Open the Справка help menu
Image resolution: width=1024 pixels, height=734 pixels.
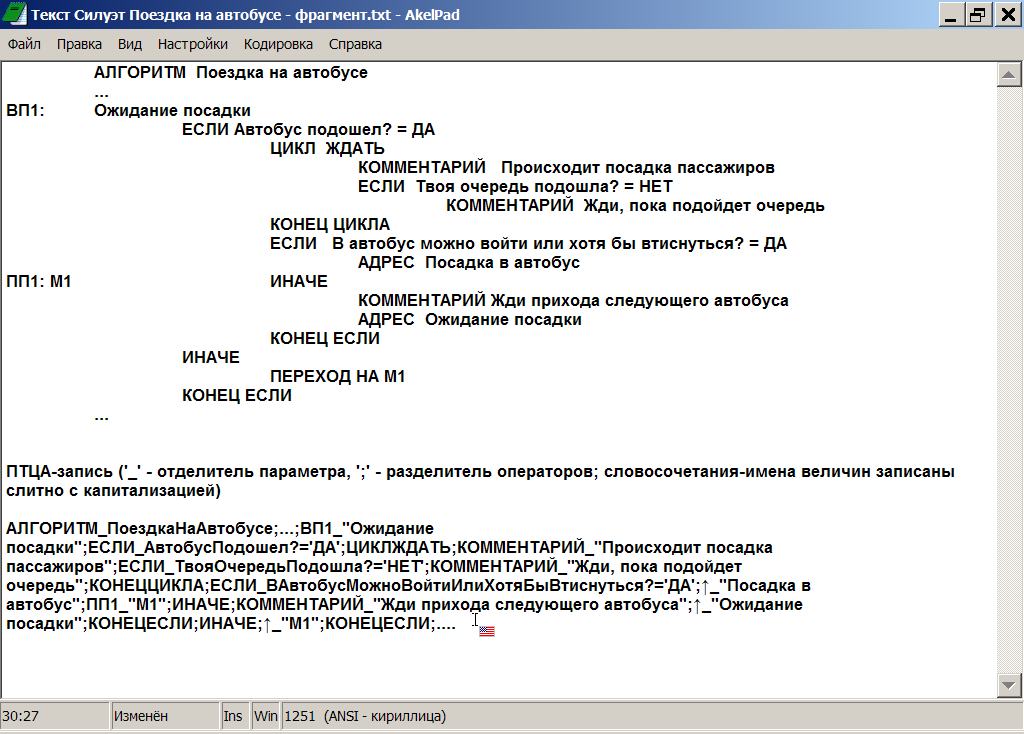pyautogui.click(x=355, y=44)
